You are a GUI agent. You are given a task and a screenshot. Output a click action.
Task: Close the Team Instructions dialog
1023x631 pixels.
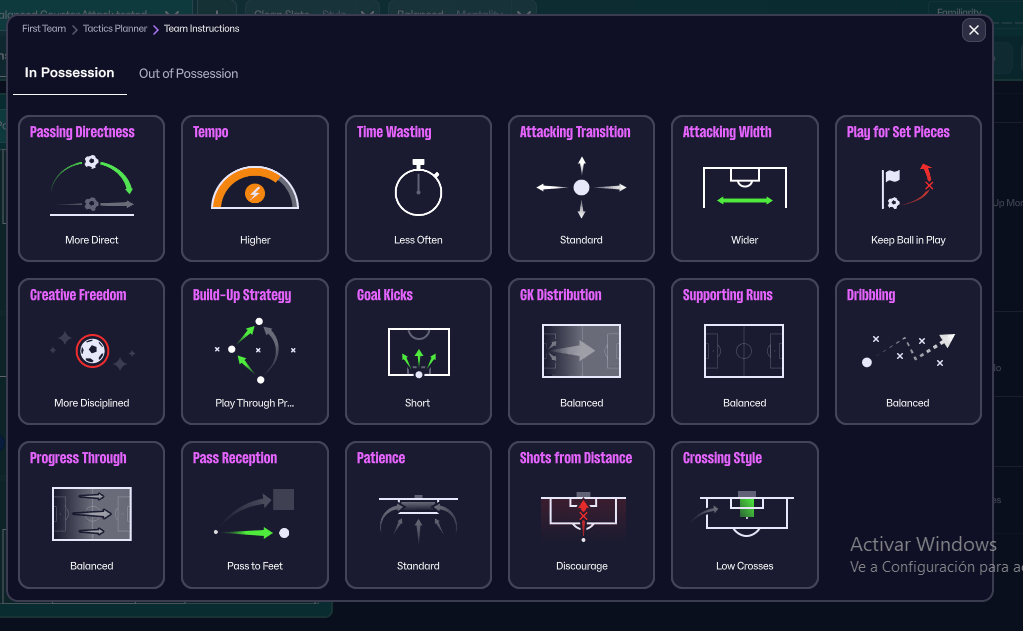coord(974,30)
